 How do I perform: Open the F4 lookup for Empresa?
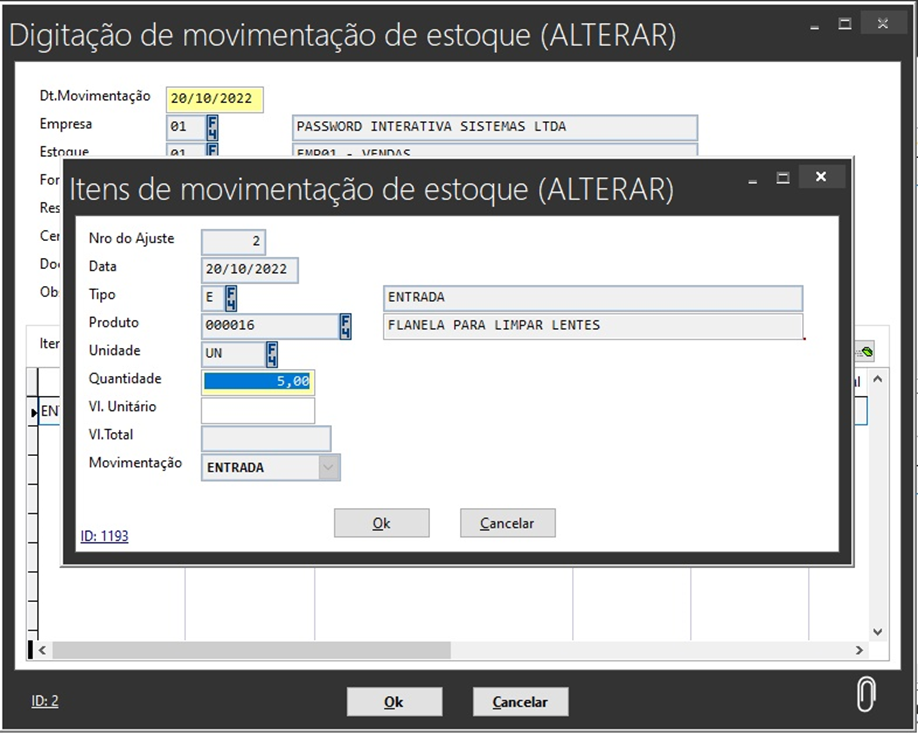[212, 127]
